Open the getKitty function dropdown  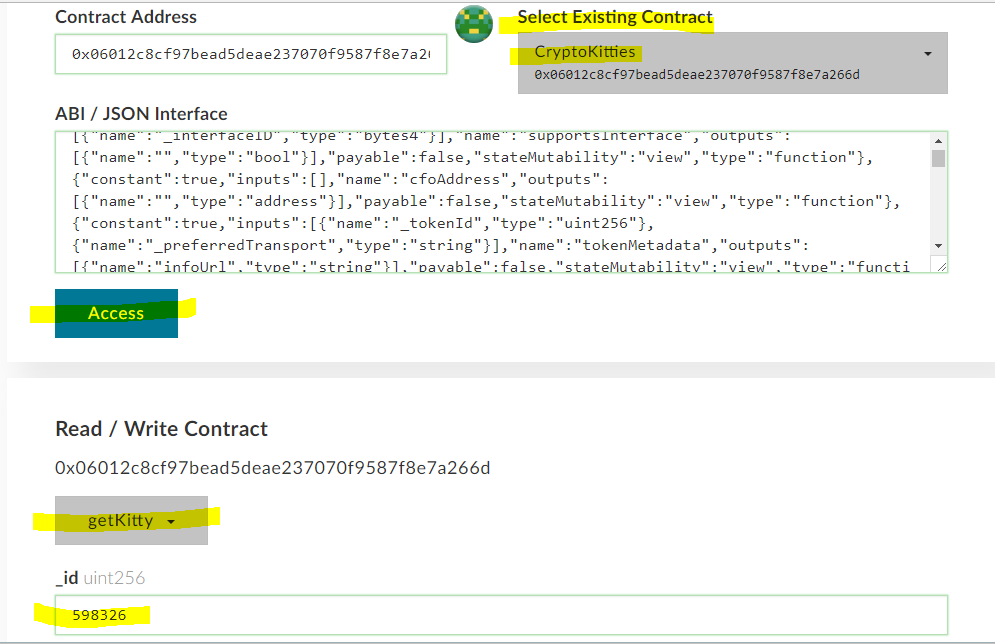131,520
